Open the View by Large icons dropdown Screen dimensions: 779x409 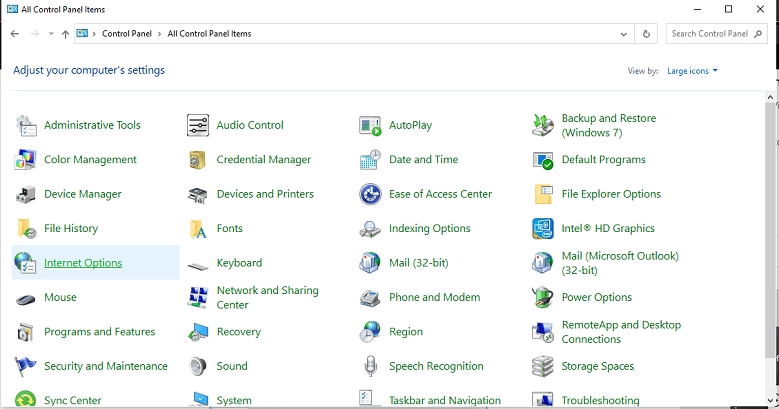coord(692,71)
